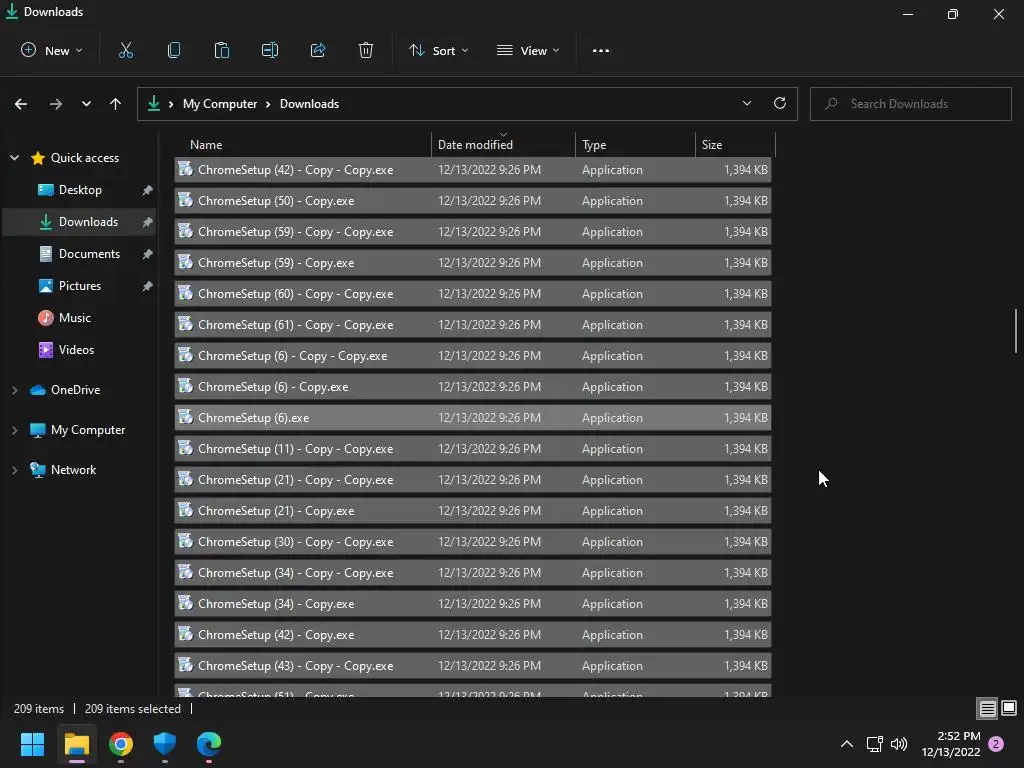The width and height of the screenshot is (1024, 768).
Task: Select ChromeSetup (30) - Copy - Copy.exe
Action: click(473, 541)
